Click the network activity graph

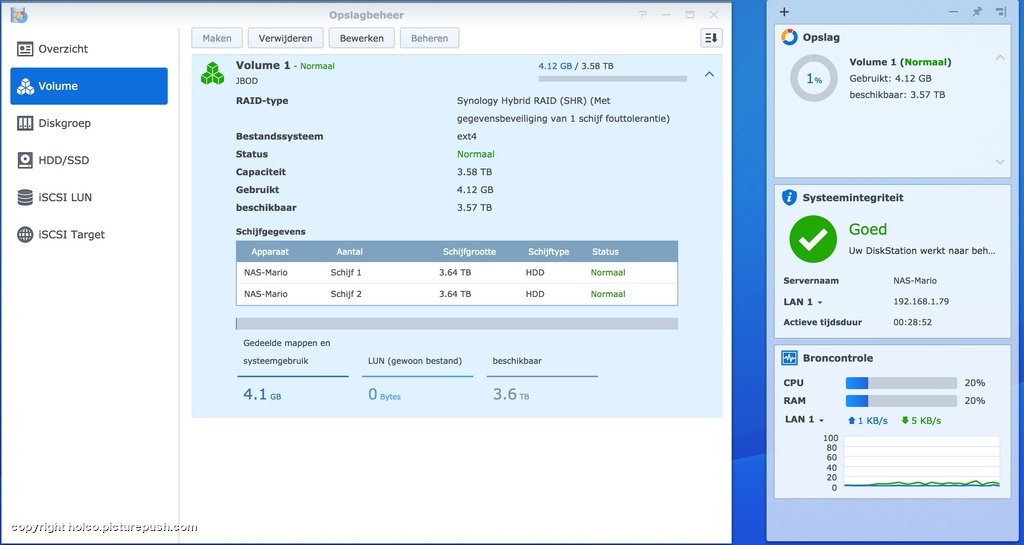coord(921,462)
